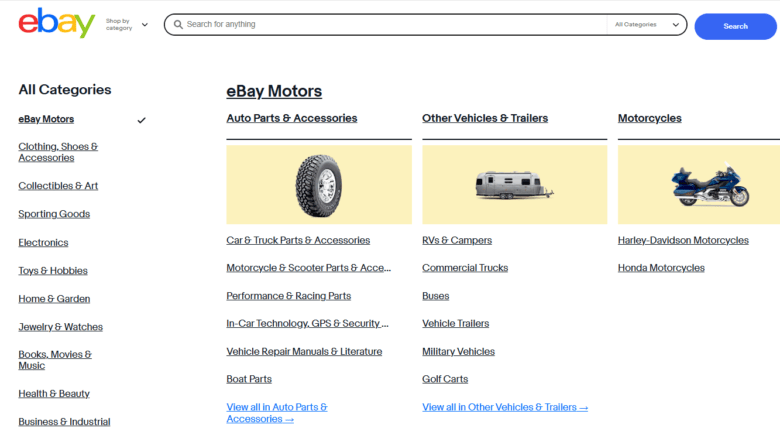Open the Golf Carts link
780x428 pixels.
coord(445,379)
